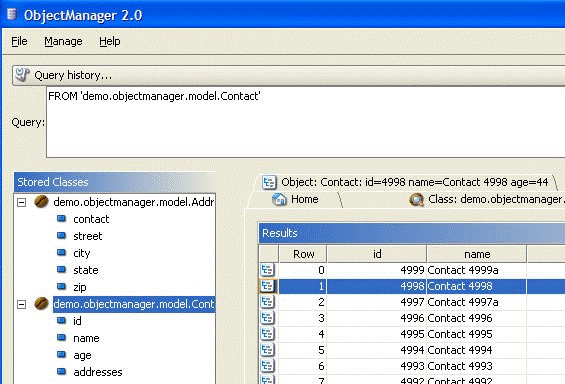The width and height of the screenshot is (565, 384).
Task: Click the house icon on Home tab
Action: click(x=279, y=199)
